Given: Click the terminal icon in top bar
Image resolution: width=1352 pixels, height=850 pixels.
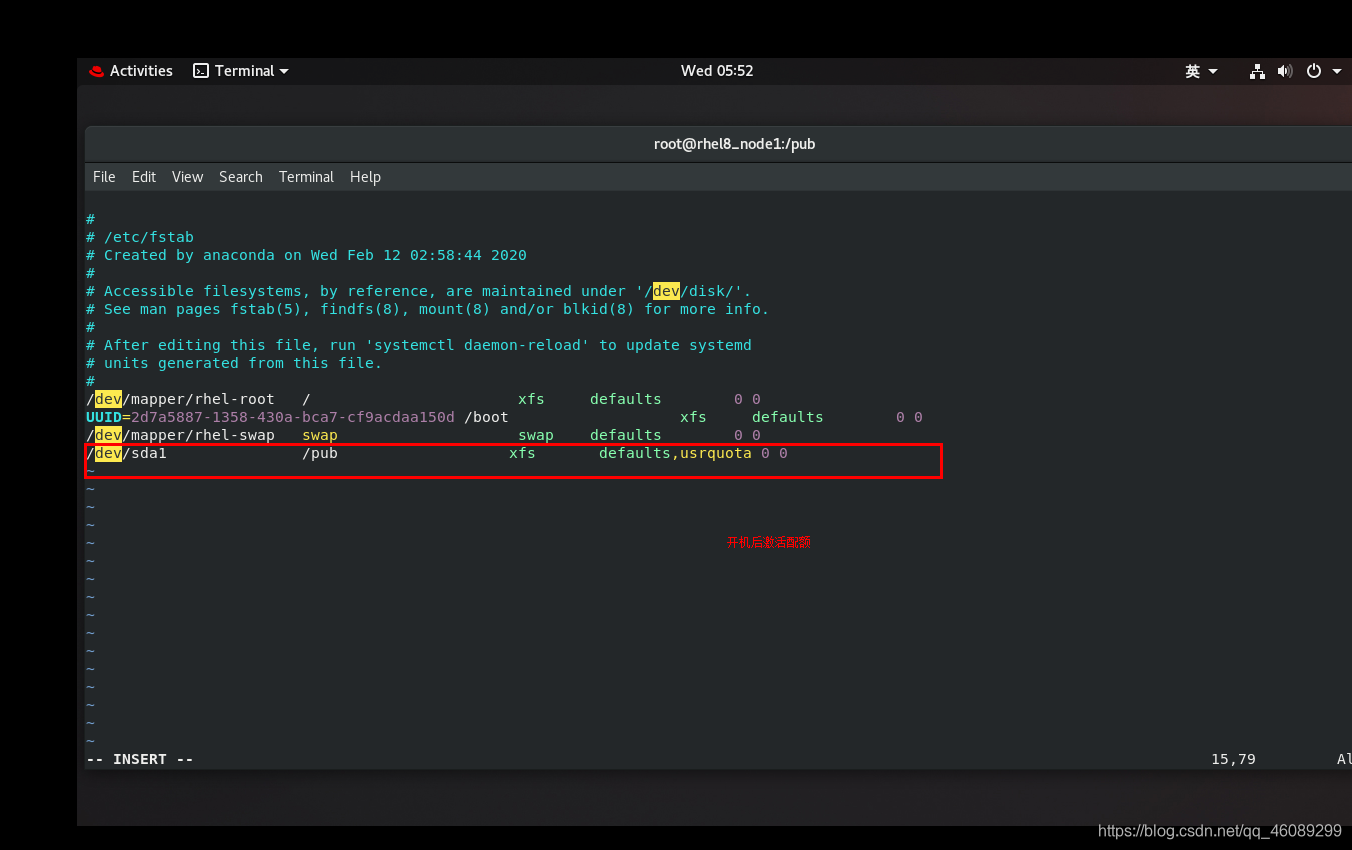Looking at the screenshot, I should [x=201, y=71].
